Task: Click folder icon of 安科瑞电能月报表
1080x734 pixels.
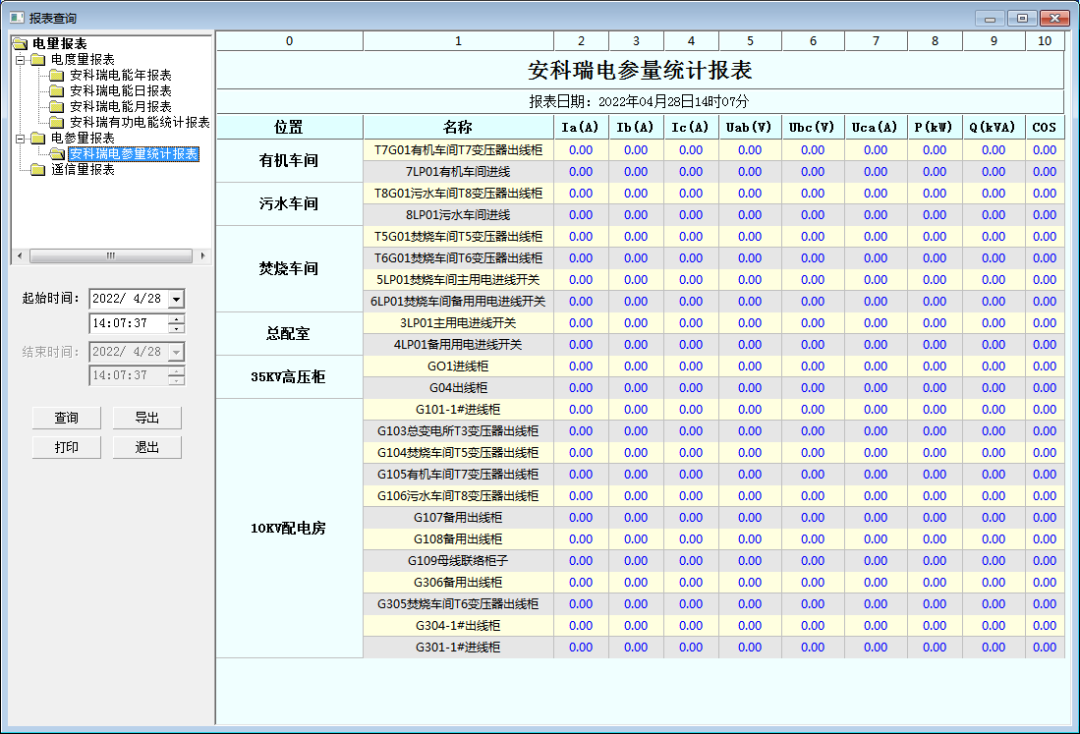Action: (x=57, y=107)
